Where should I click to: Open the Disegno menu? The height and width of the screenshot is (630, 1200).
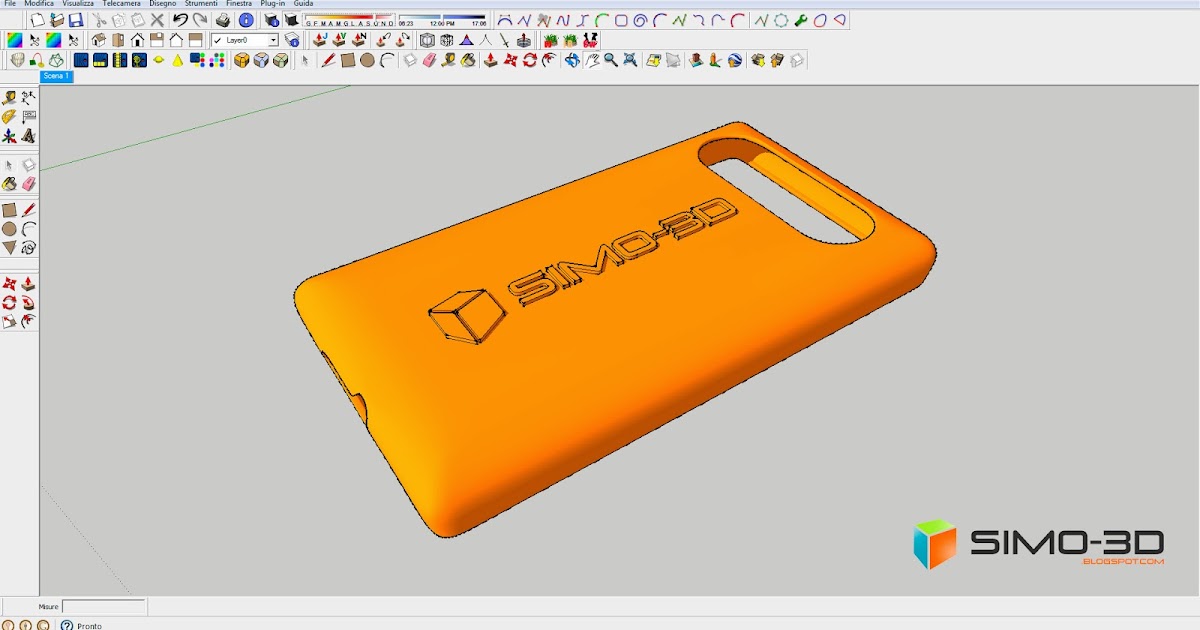point(163,4)
